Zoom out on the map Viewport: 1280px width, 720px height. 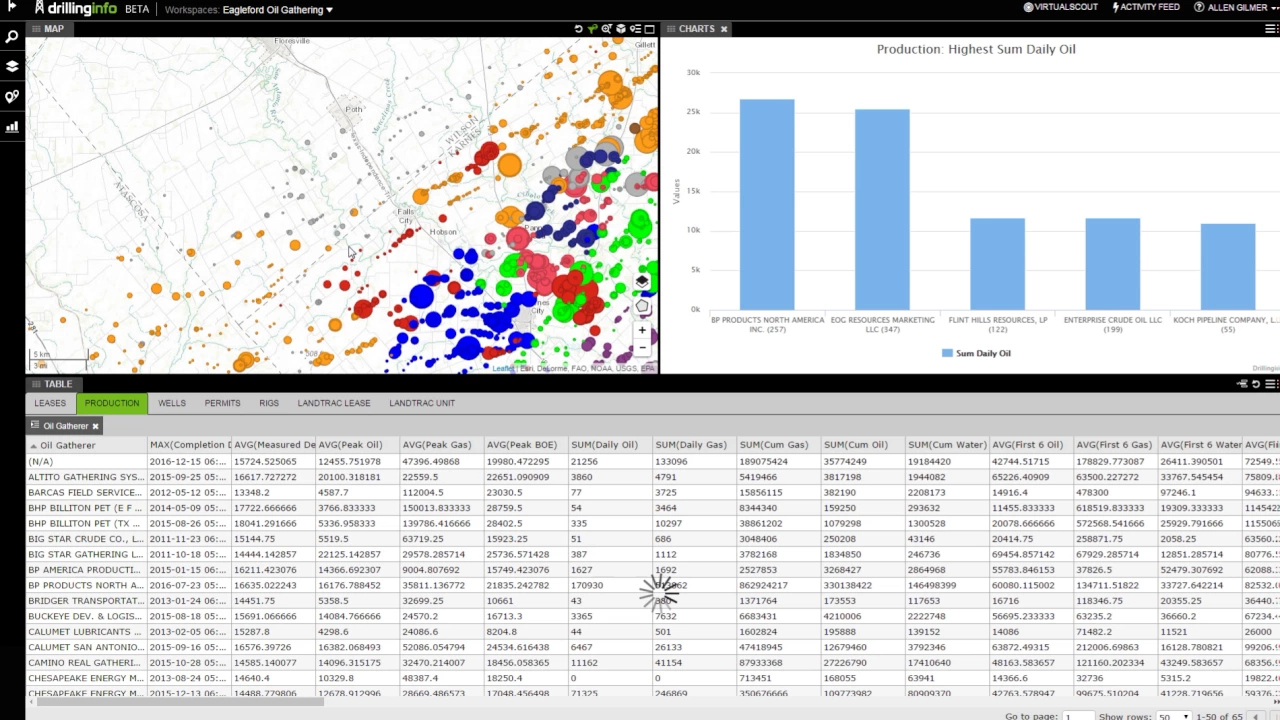[642, 348]
